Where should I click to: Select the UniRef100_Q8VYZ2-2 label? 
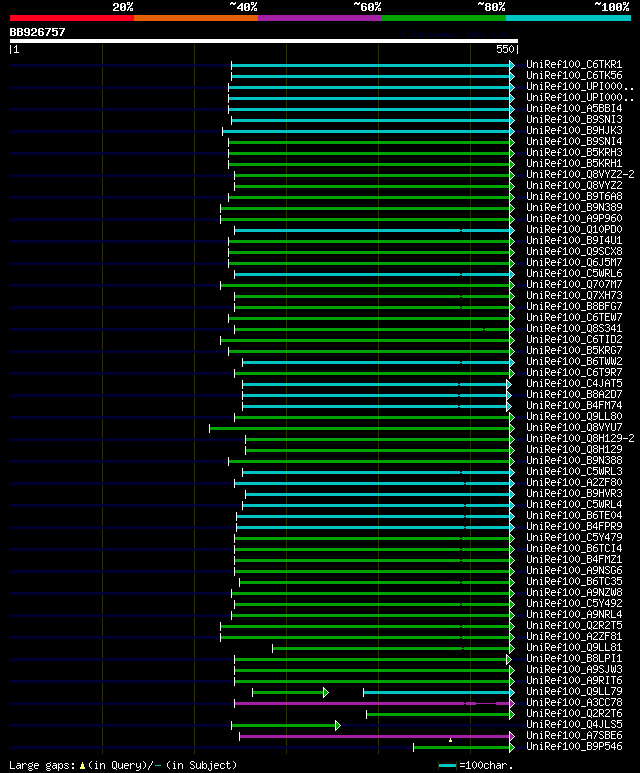[x=580, y=175]
